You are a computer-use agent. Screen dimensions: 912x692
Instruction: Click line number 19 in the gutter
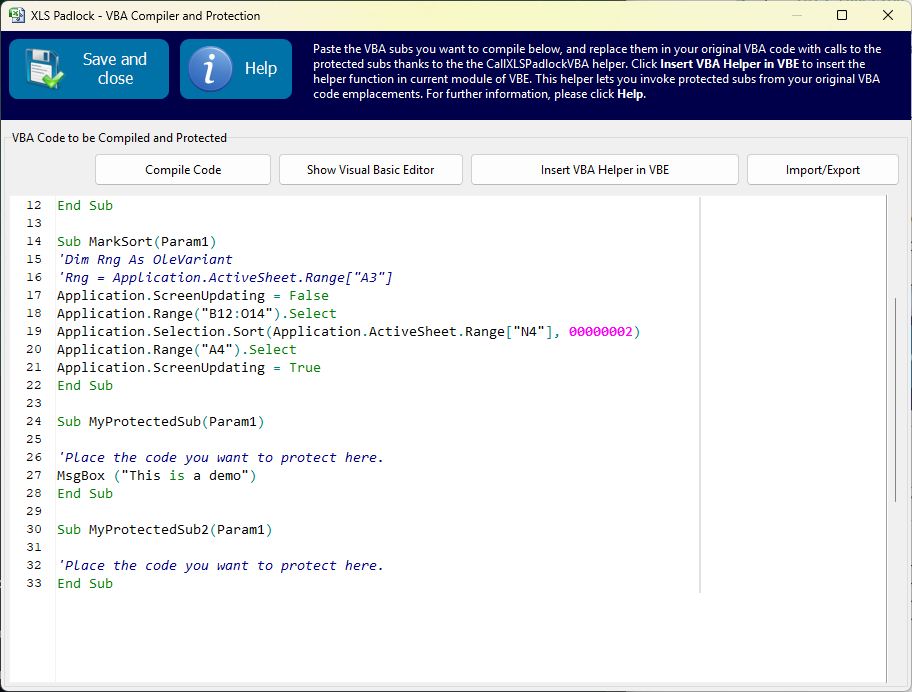click(x=34, y=331)
